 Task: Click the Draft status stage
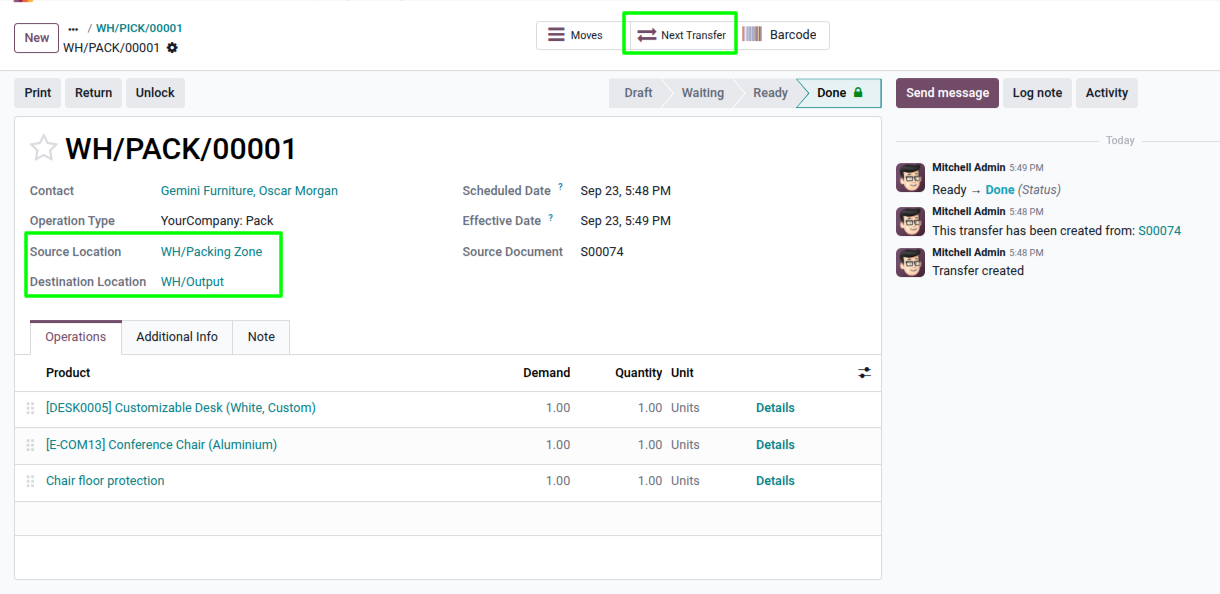(638, 93)
